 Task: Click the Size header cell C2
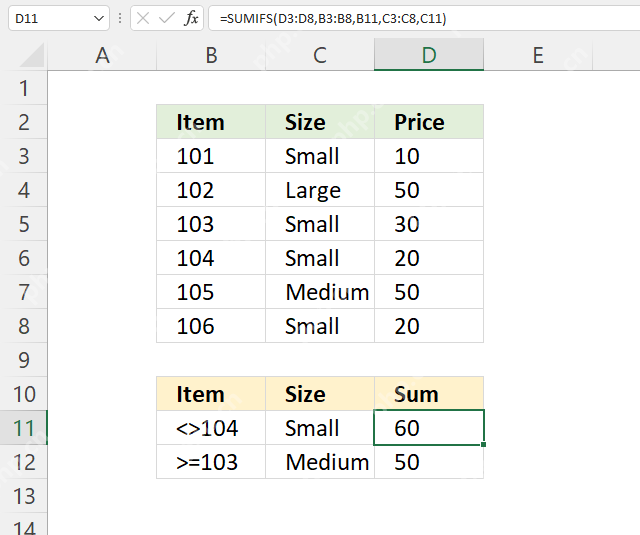coord(320,122)
